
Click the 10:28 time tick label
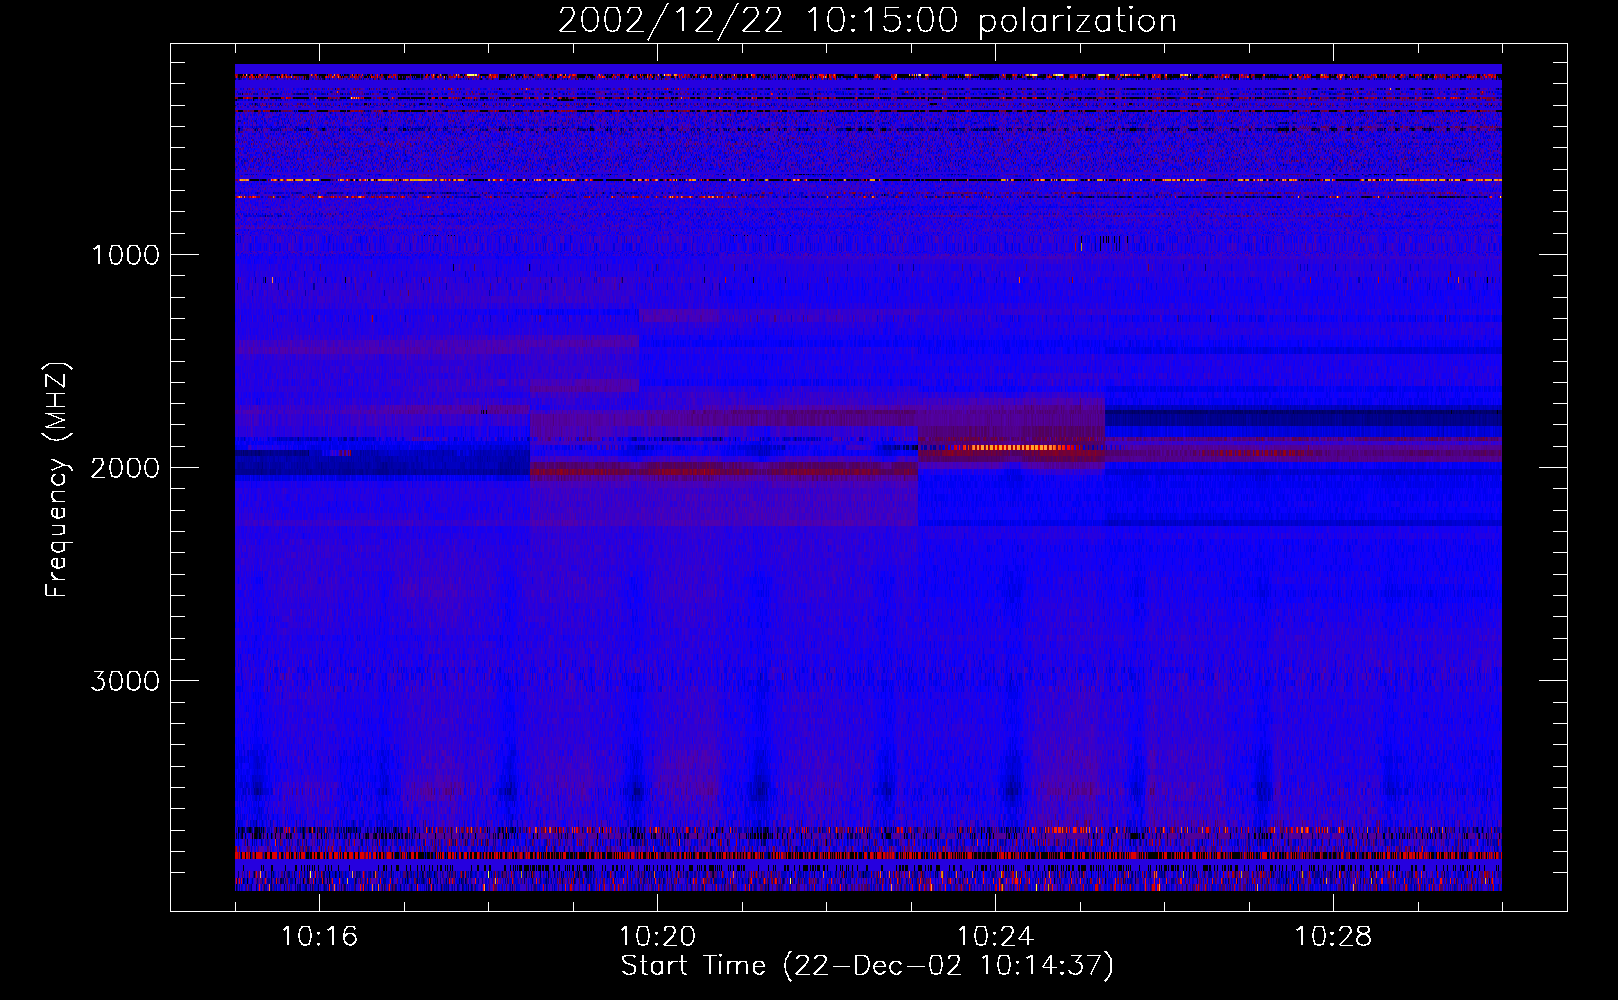coord(1333,937)
